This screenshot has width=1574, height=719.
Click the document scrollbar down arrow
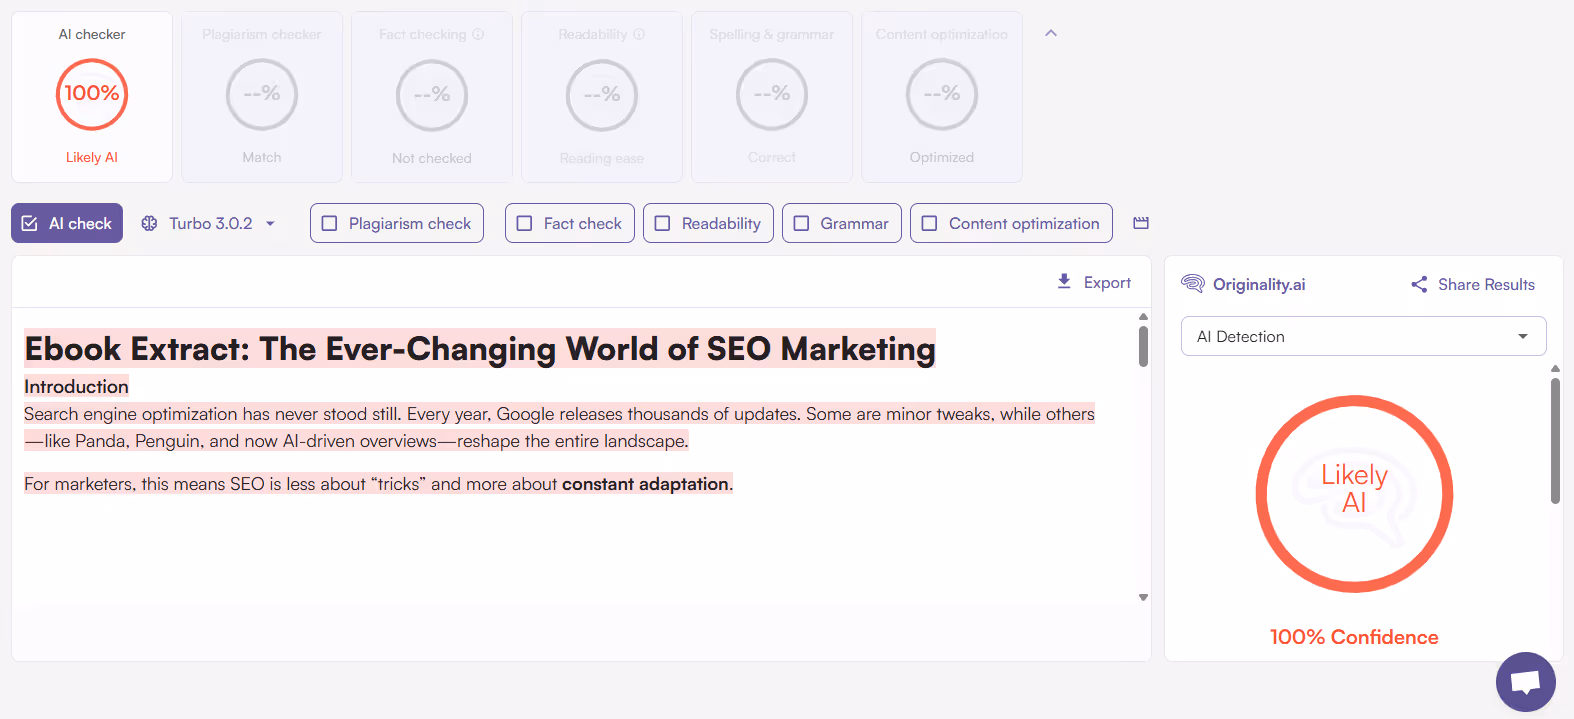click(1143, 597)
